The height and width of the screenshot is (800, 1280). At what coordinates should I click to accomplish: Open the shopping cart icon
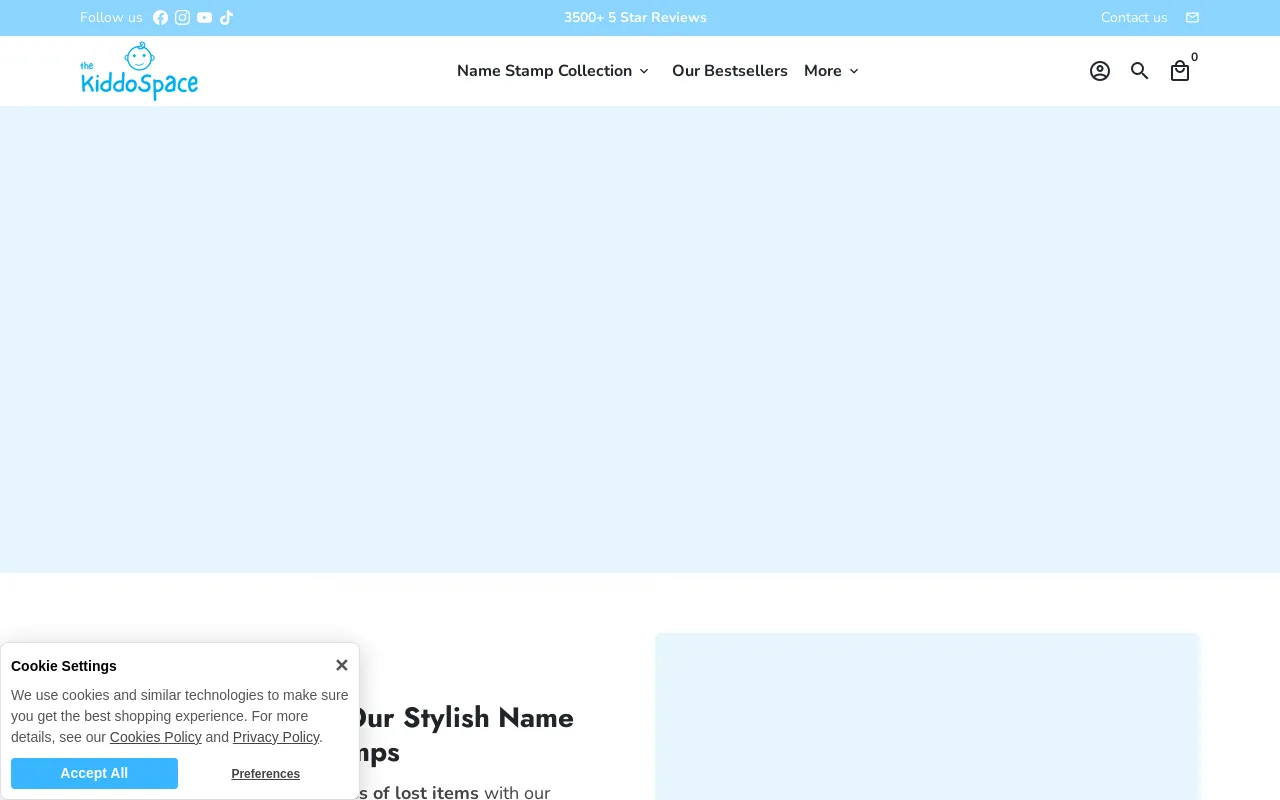pyautogui.click(x=1180, y=71)
